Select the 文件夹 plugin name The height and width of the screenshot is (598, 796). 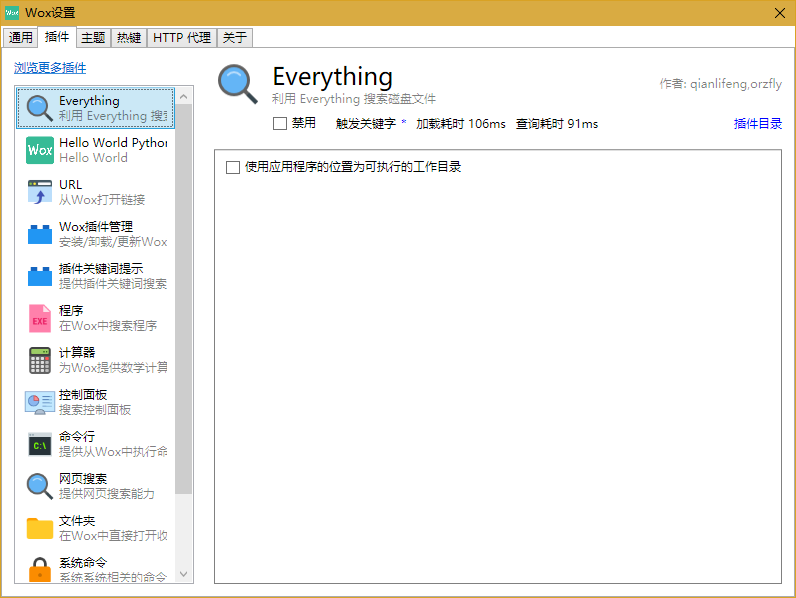(x=77, y=521)
